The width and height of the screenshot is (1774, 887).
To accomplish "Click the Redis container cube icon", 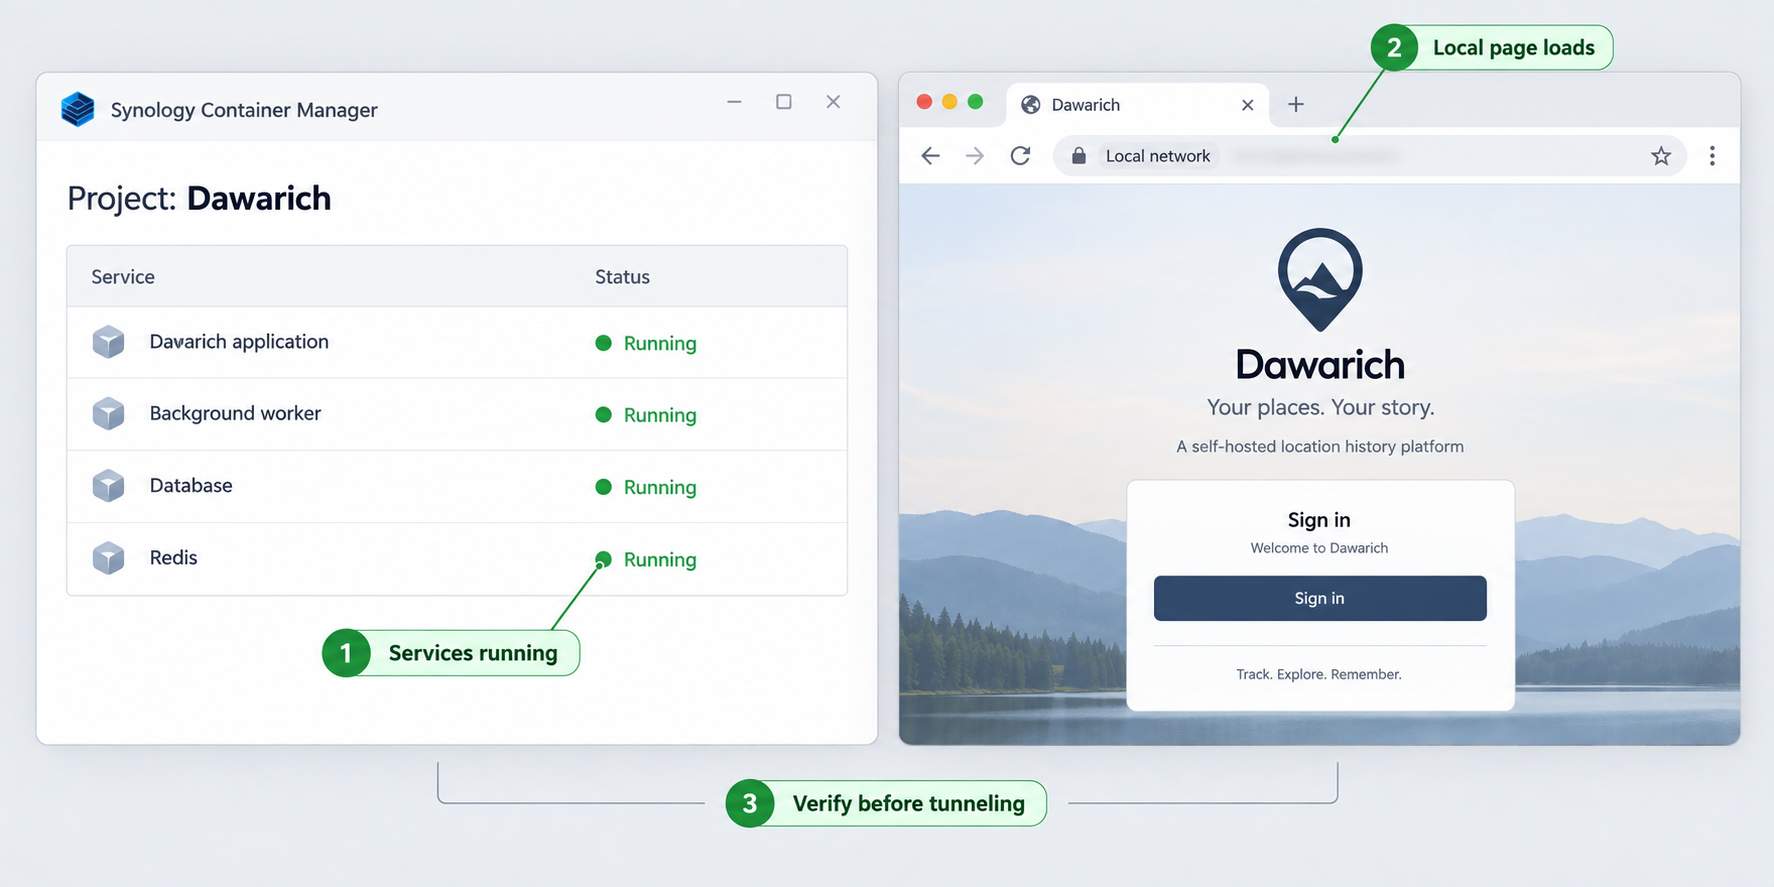I will tap(108, 558).
